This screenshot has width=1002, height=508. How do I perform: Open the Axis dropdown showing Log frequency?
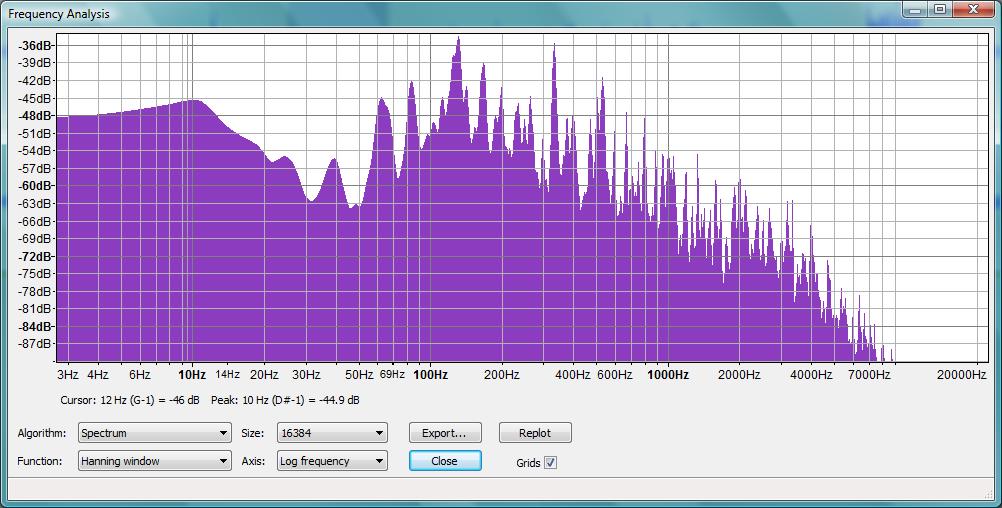pyautogui.click(x=332, y=461)
